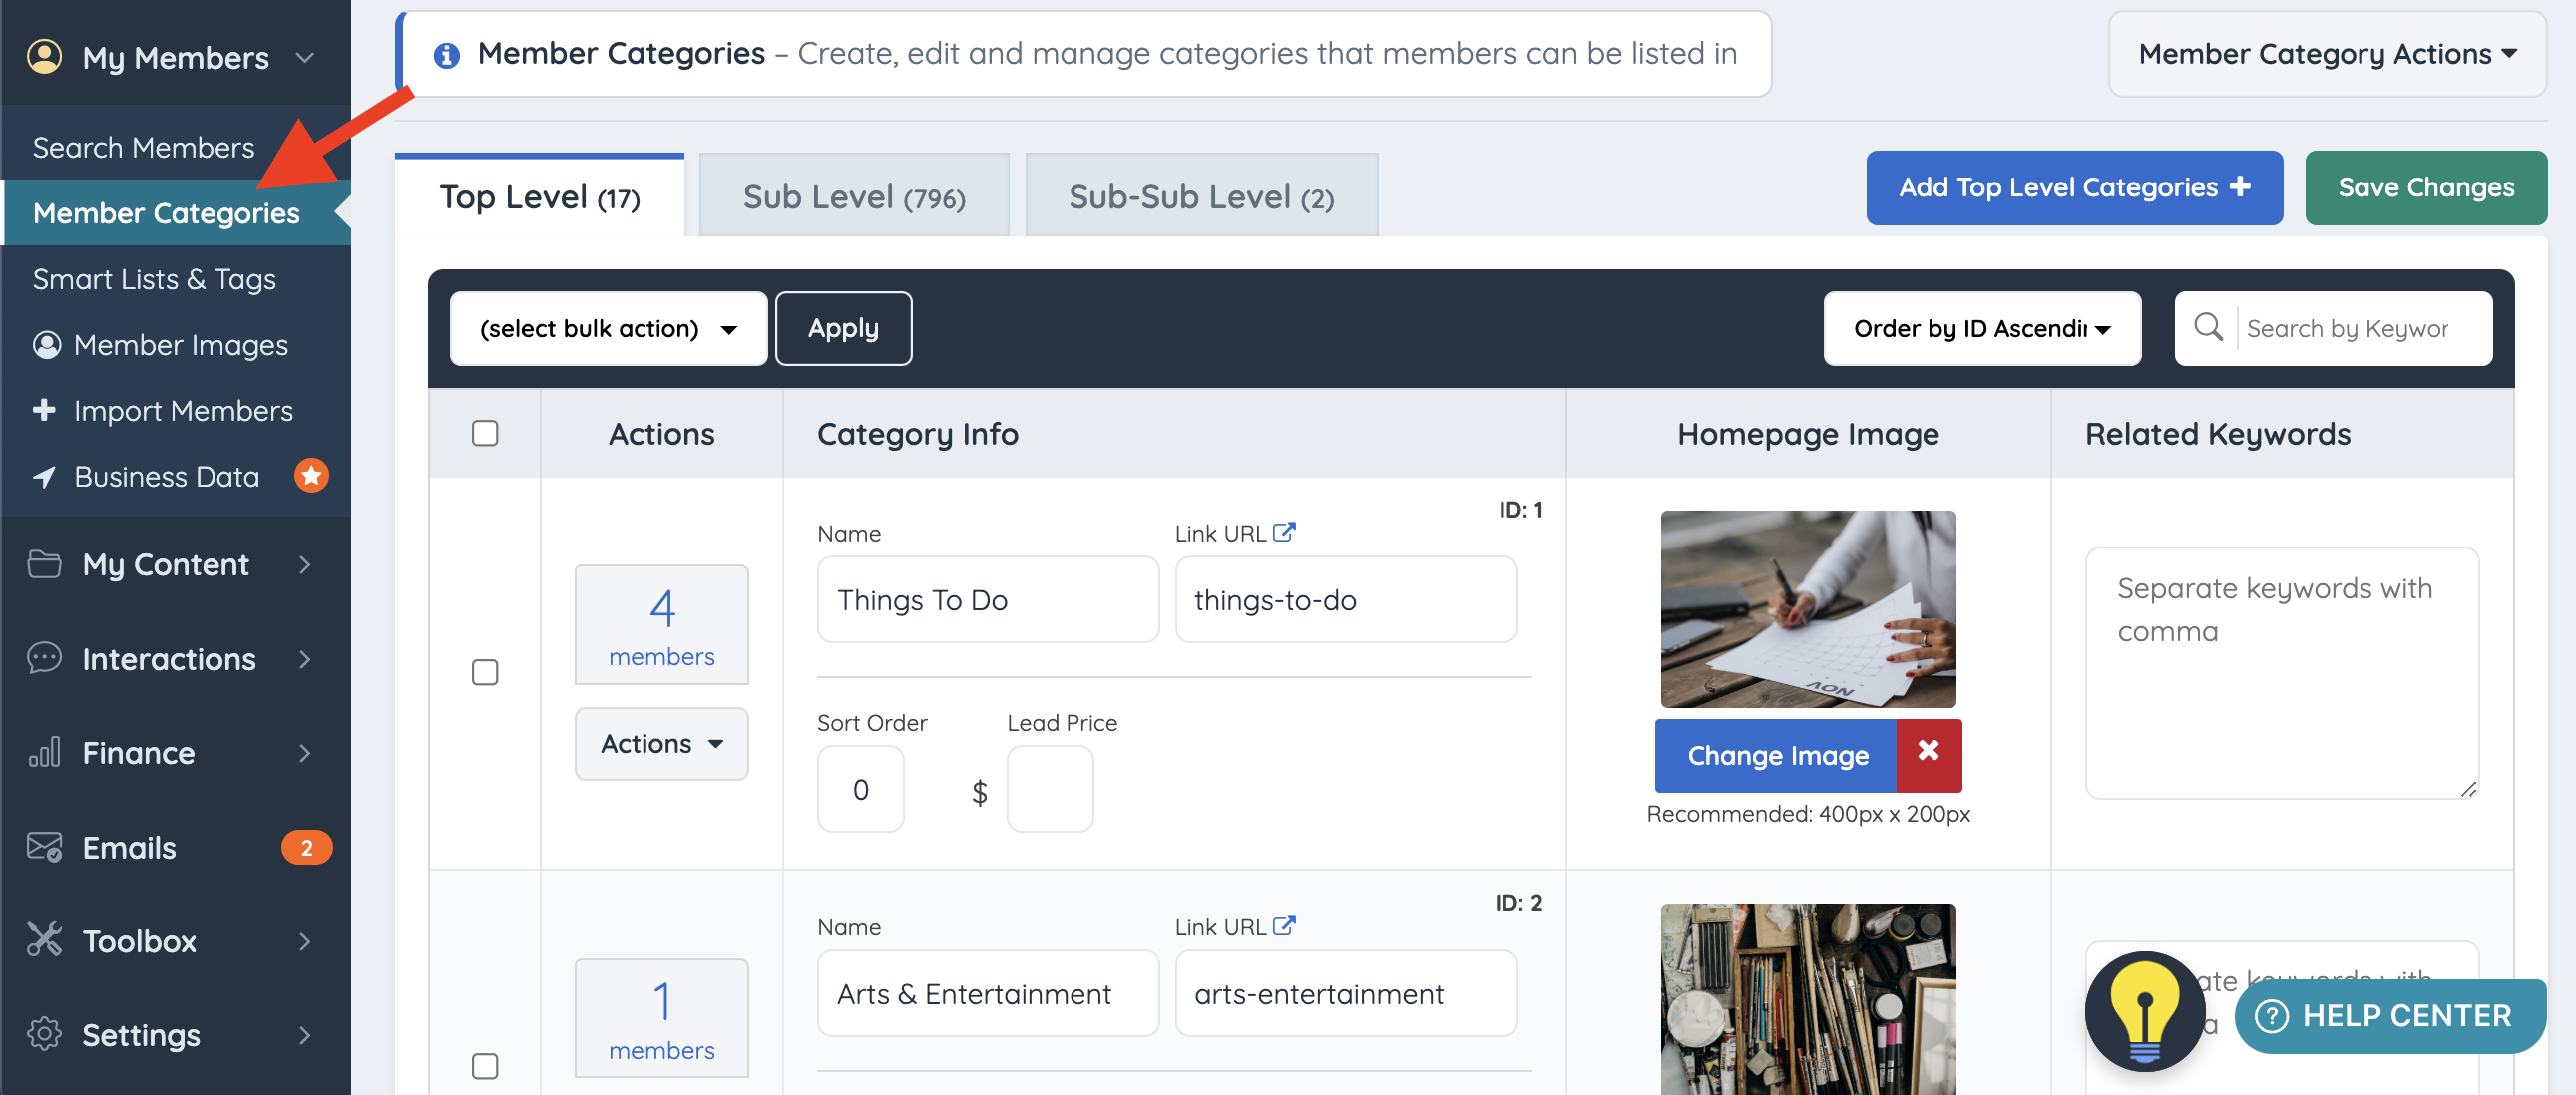Image resolution: width=2576 pixels, height=1095 pixels.
Task: Check the Arts & Entertainment row checkbox
Action: coord(485,1066)
